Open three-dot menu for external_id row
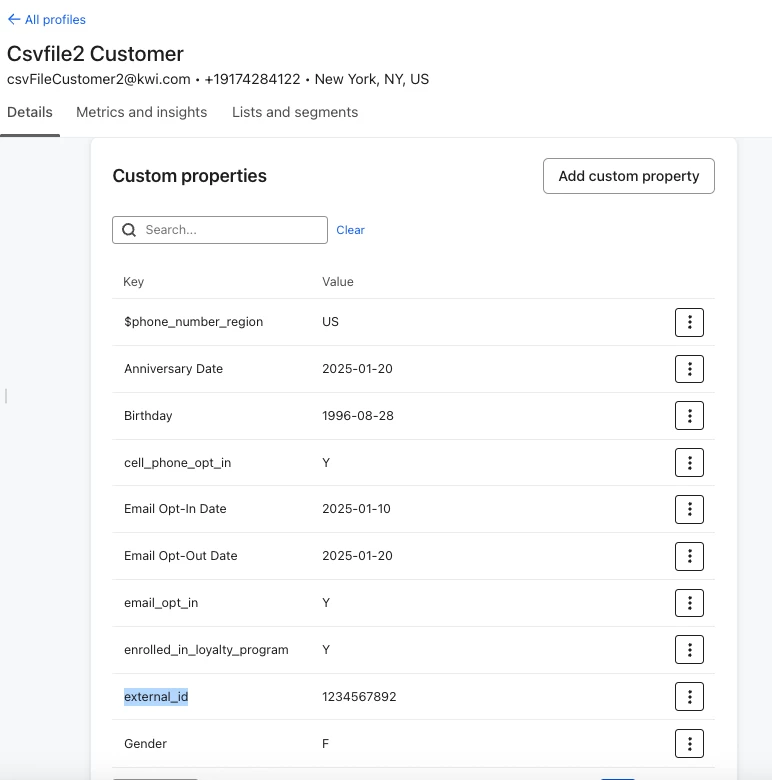This screenshot has width=772, height=780. [689, 697]
